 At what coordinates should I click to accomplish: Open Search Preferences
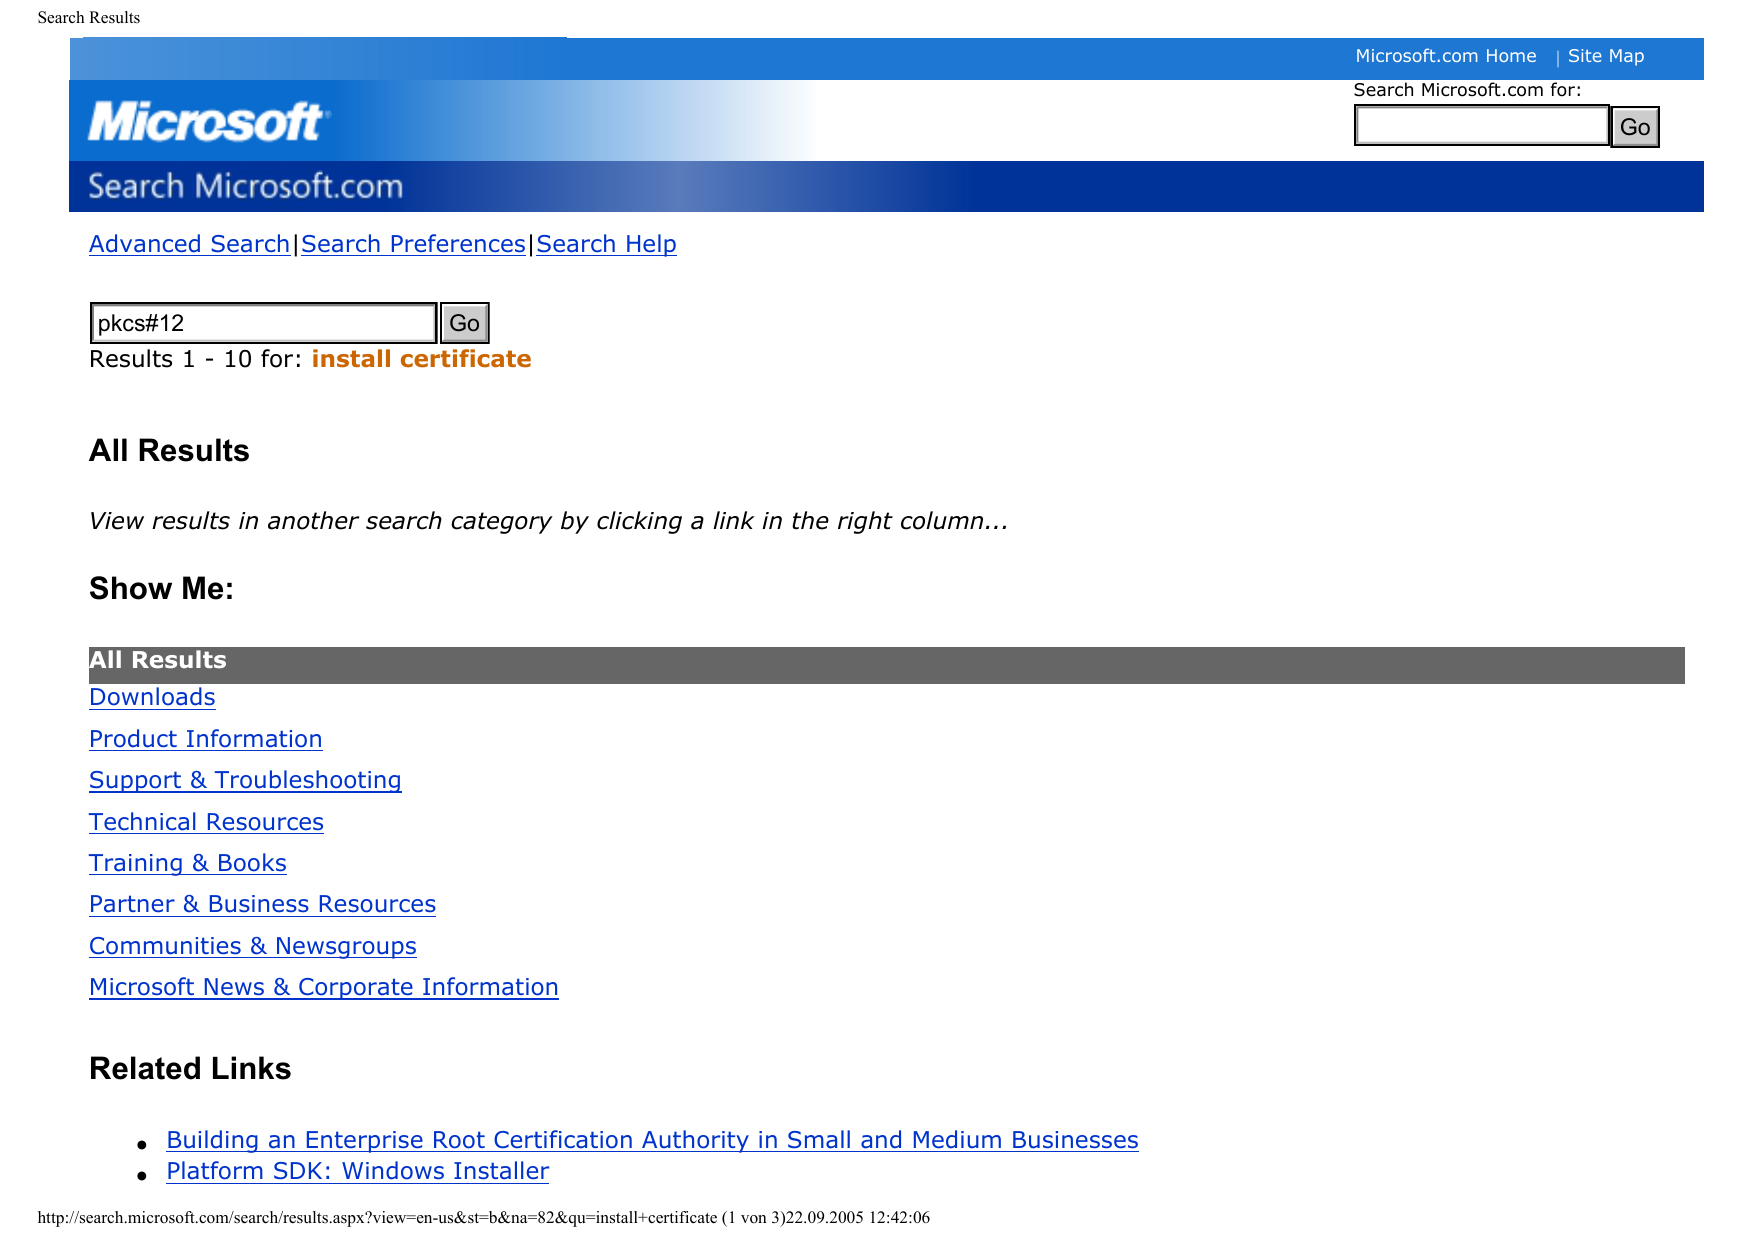point(413,244)
